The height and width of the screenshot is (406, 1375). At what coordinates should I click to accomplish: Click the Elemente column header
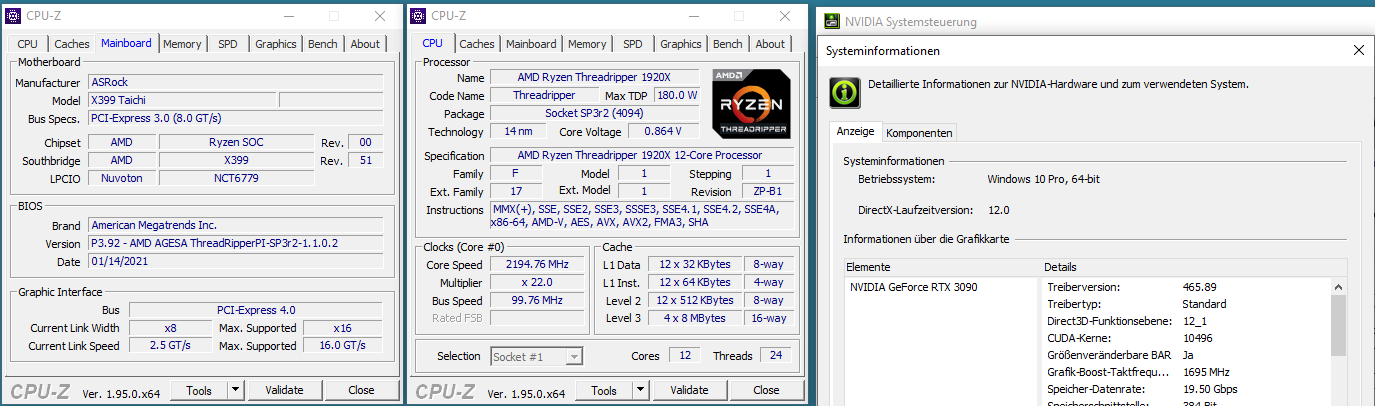point(942,267)
